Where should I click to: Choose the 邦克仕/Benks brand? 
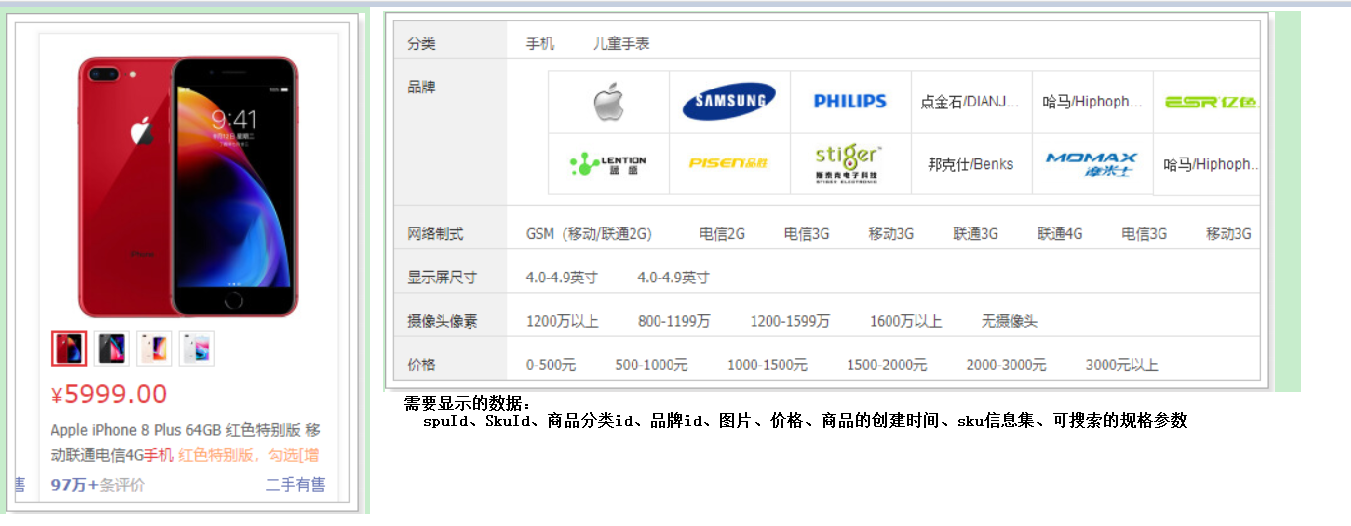point(970,164)
